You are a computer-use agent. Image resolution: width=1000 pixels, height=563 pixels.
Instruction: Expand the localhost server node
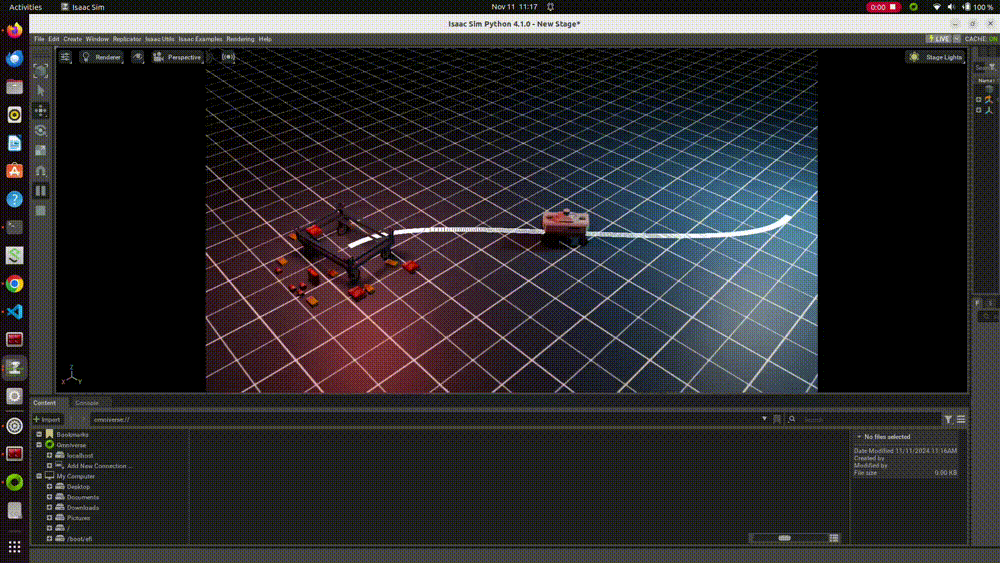click(x=49, y=456)
